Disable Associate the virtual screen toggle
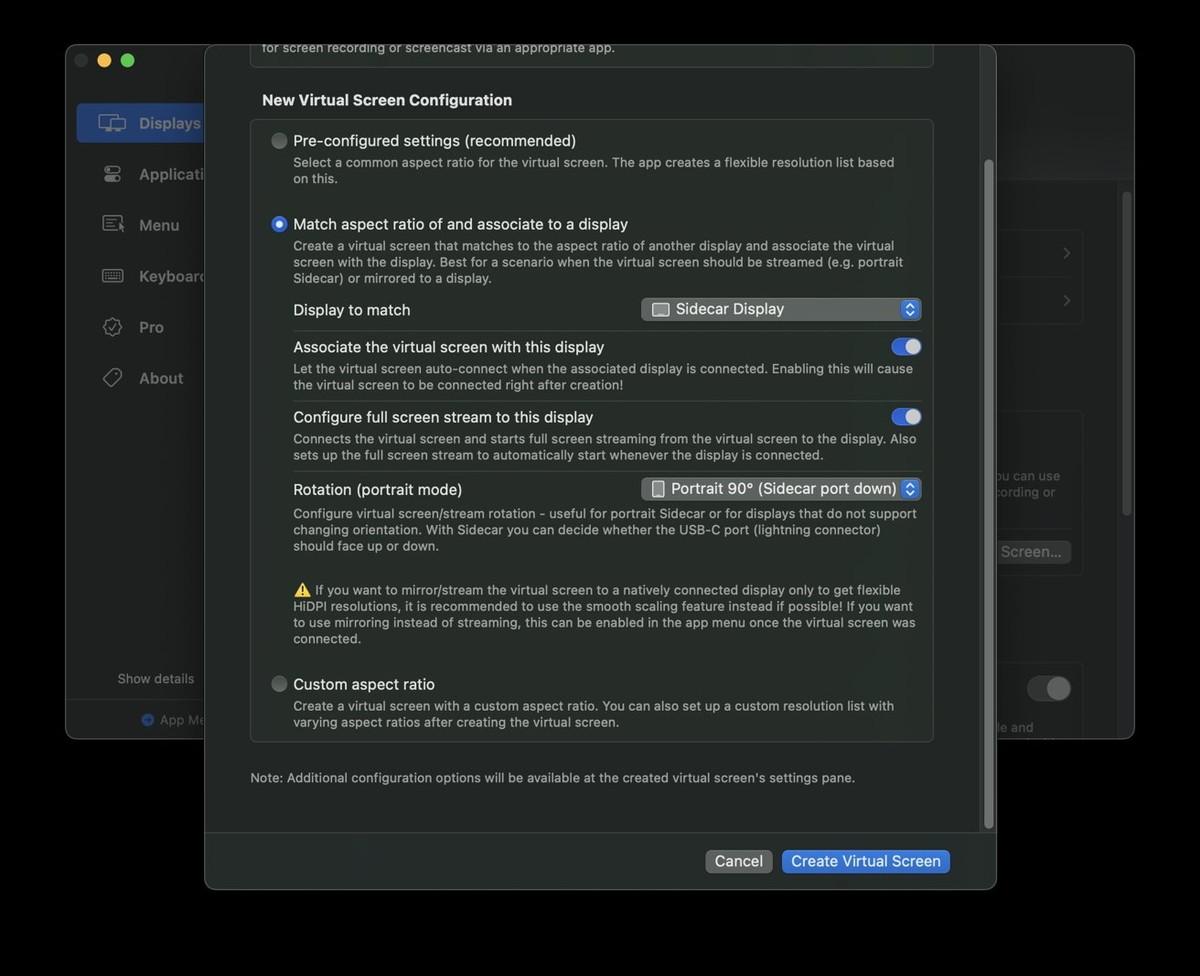Image resolution: width=1200 pixels, height=976 pixels. pos(906,347)
